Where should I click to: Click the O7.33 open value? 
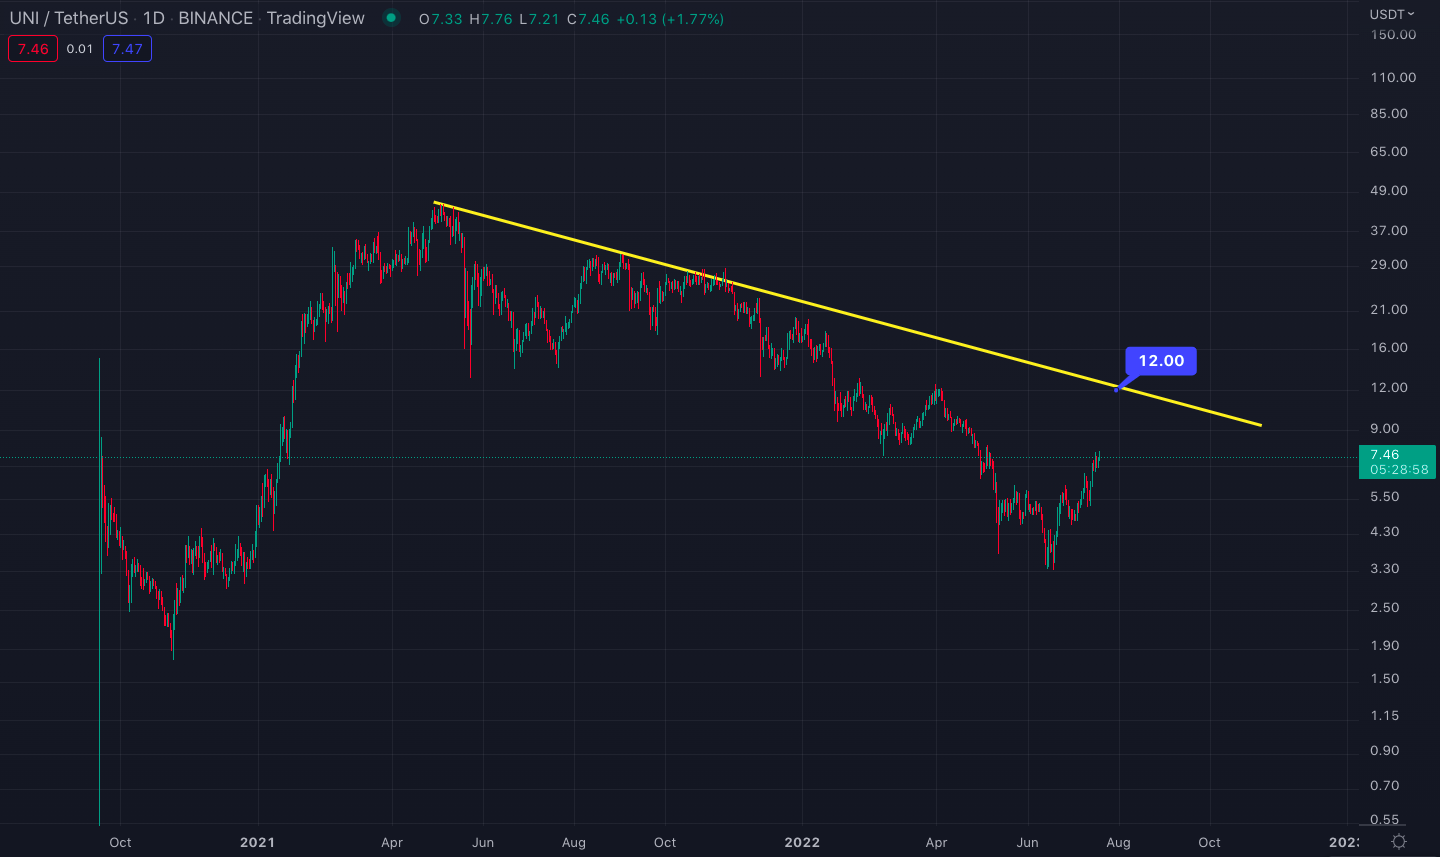point(441,19)
